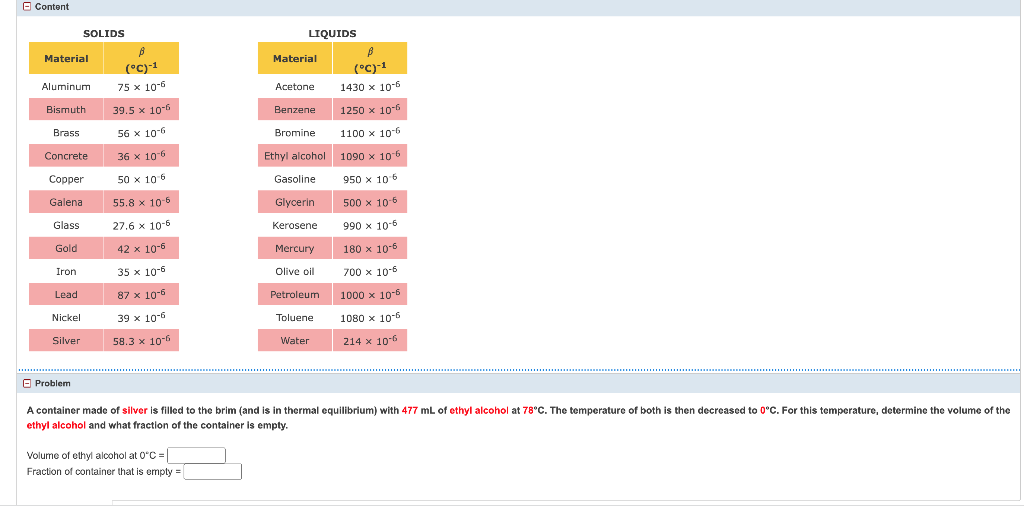Image resolution: width=1024 pixels, height=509 pixels.
Task: Click the Galena material cell
Action: click(x=66, y=203)
